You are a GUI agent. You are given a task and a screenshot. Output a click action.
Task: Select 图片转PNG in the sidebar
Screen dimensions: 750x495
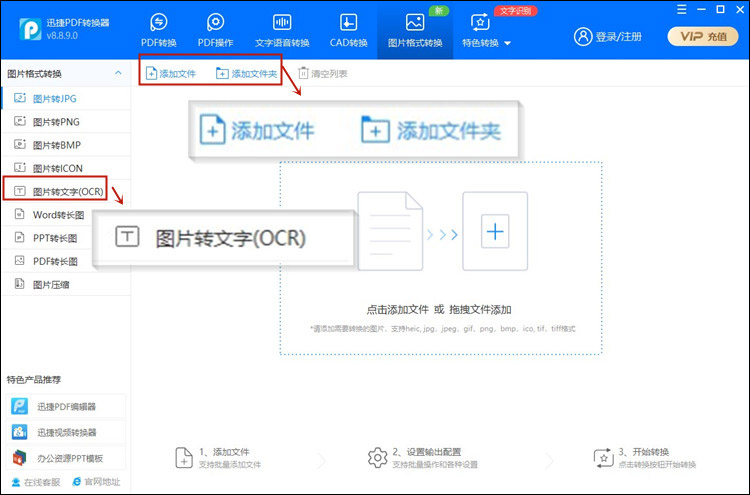pos(66,121)
